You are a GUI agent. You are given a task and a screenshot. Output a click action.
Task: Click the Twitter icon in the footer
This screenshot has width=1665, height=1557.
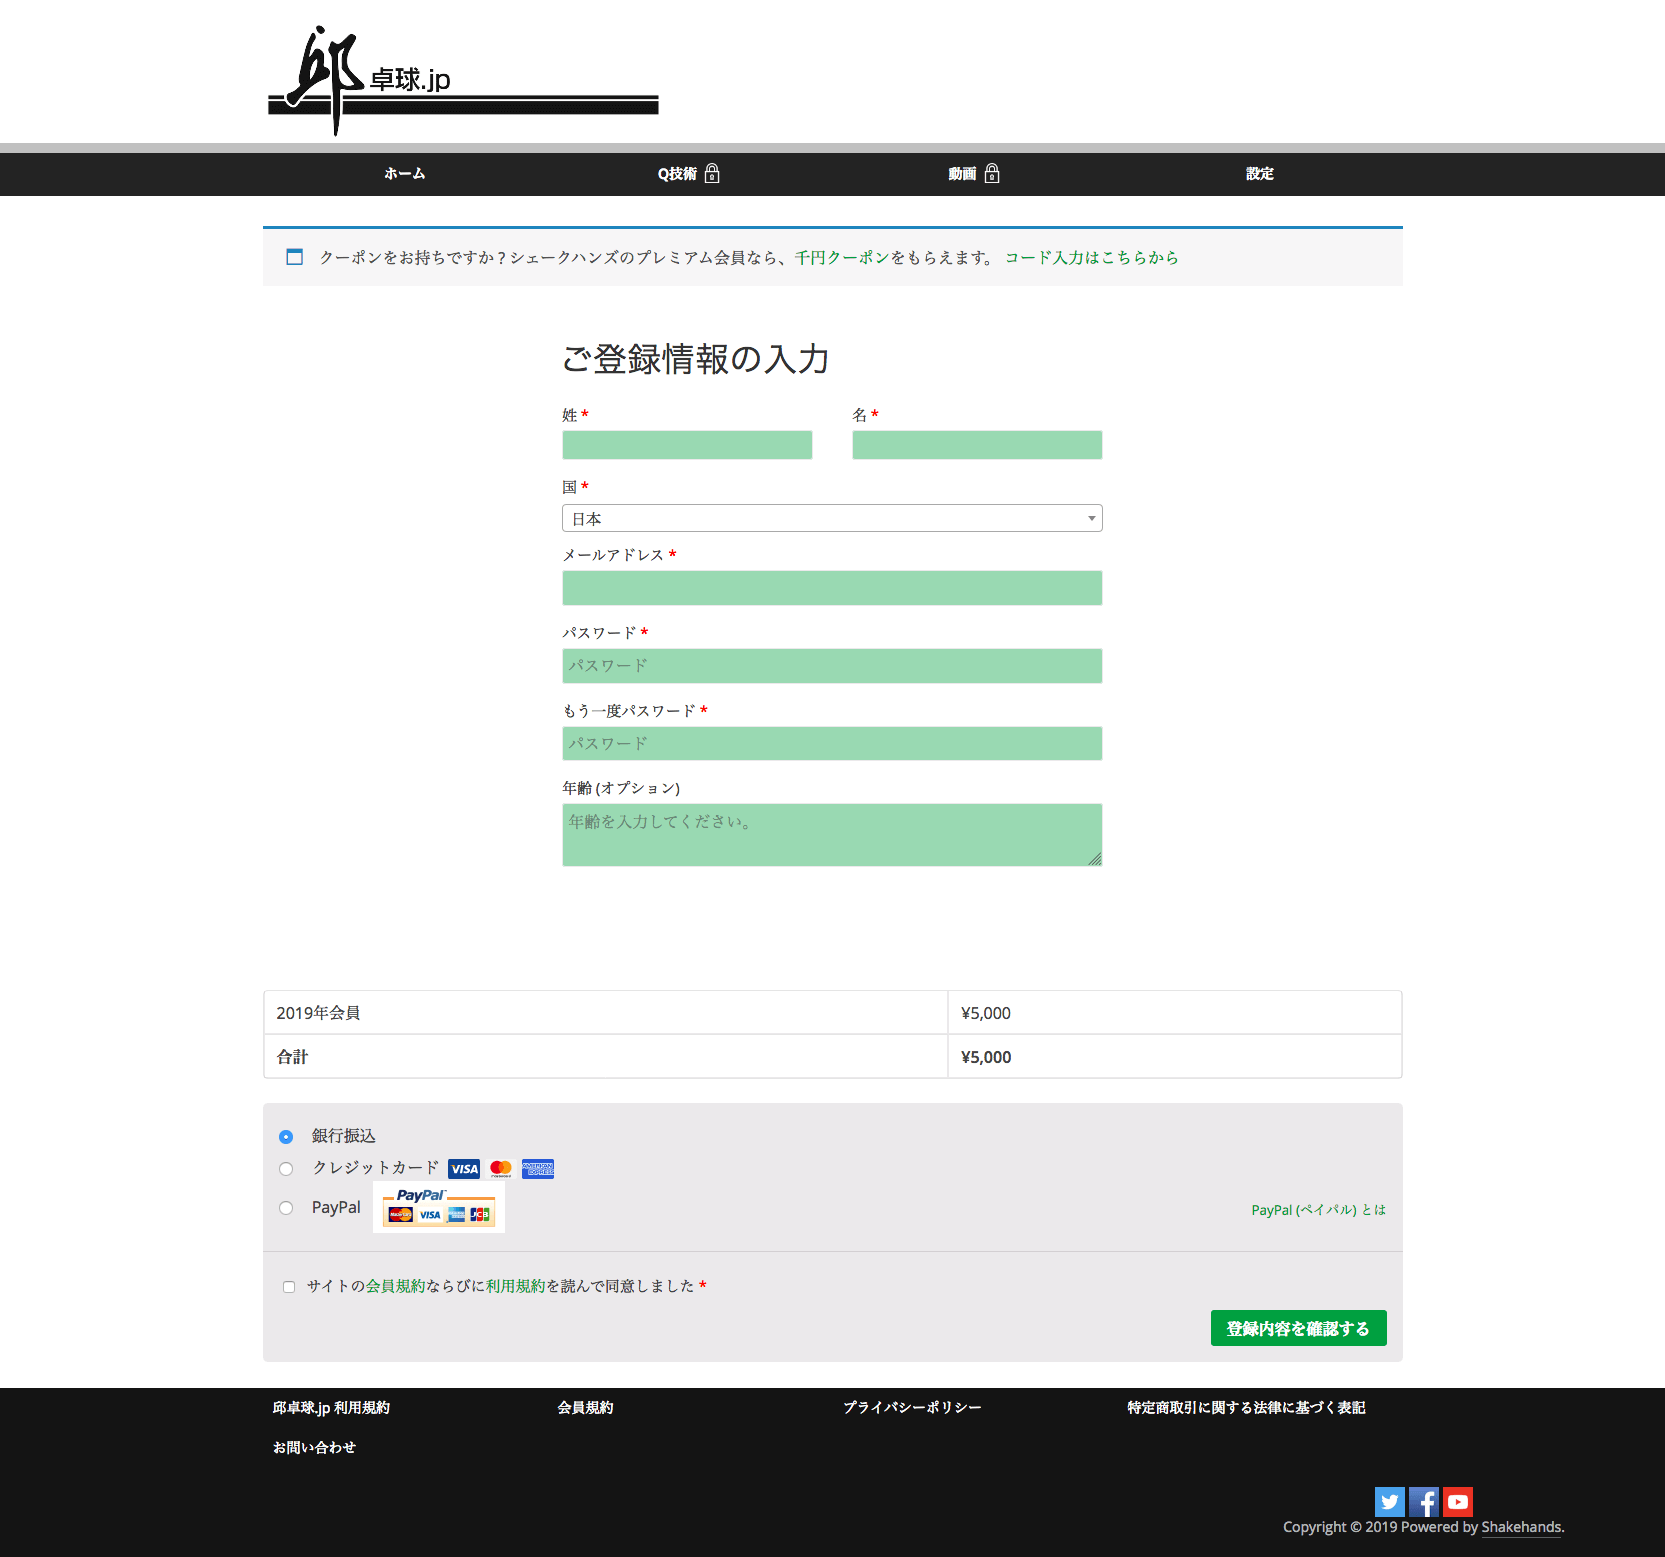(1389, 1501)
